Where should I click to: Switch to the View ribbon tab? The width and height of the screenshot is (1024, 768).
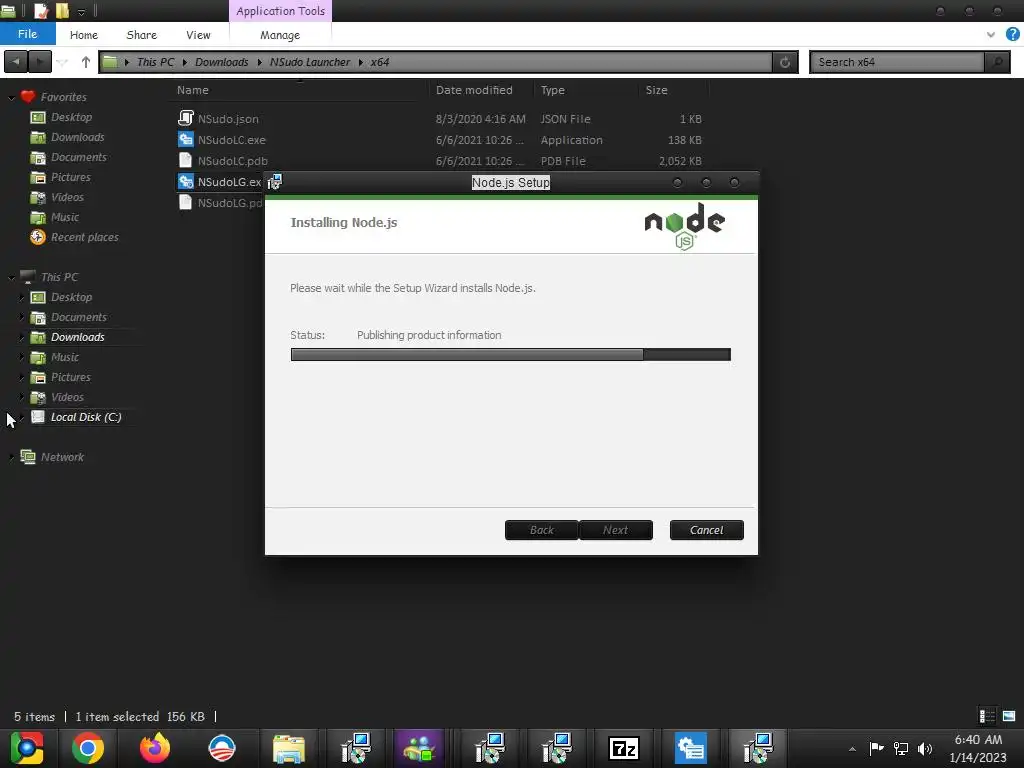(198, 35)
